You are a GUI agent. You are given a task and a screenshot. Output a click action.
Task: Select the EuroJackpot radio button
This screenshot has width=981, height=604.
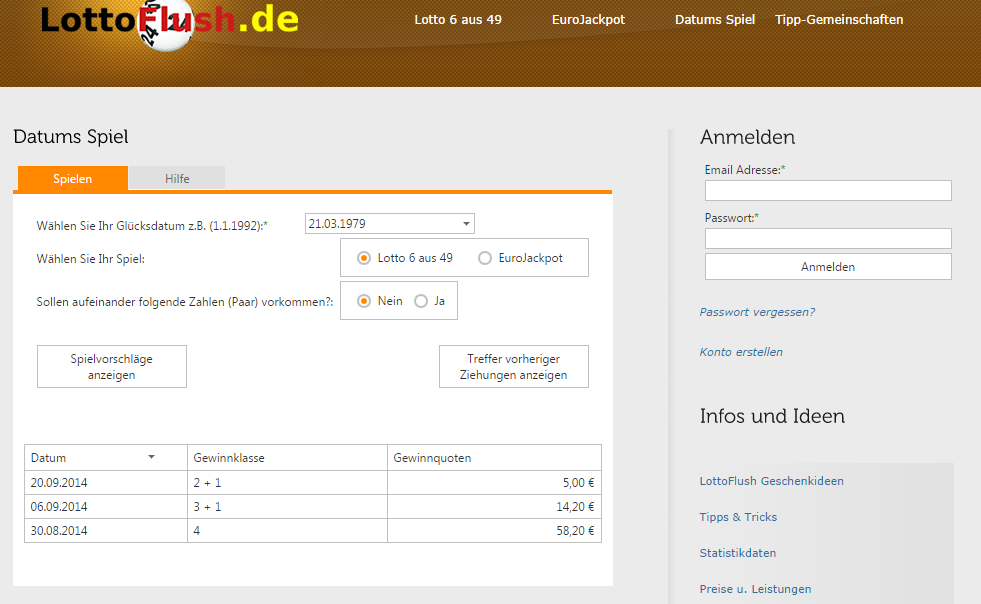click(x=485, y=258)
